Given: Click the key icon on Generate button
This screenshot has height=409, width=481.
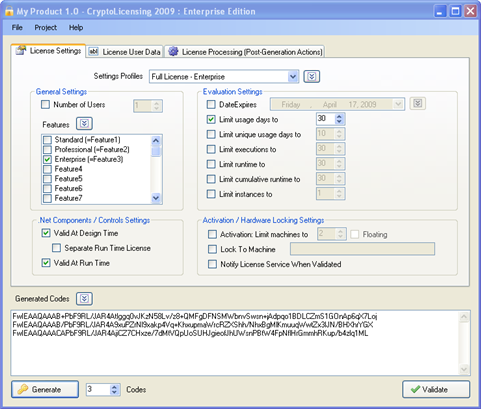Looking at the screenshot, I should pyautogui.click(x=23, y=389).
